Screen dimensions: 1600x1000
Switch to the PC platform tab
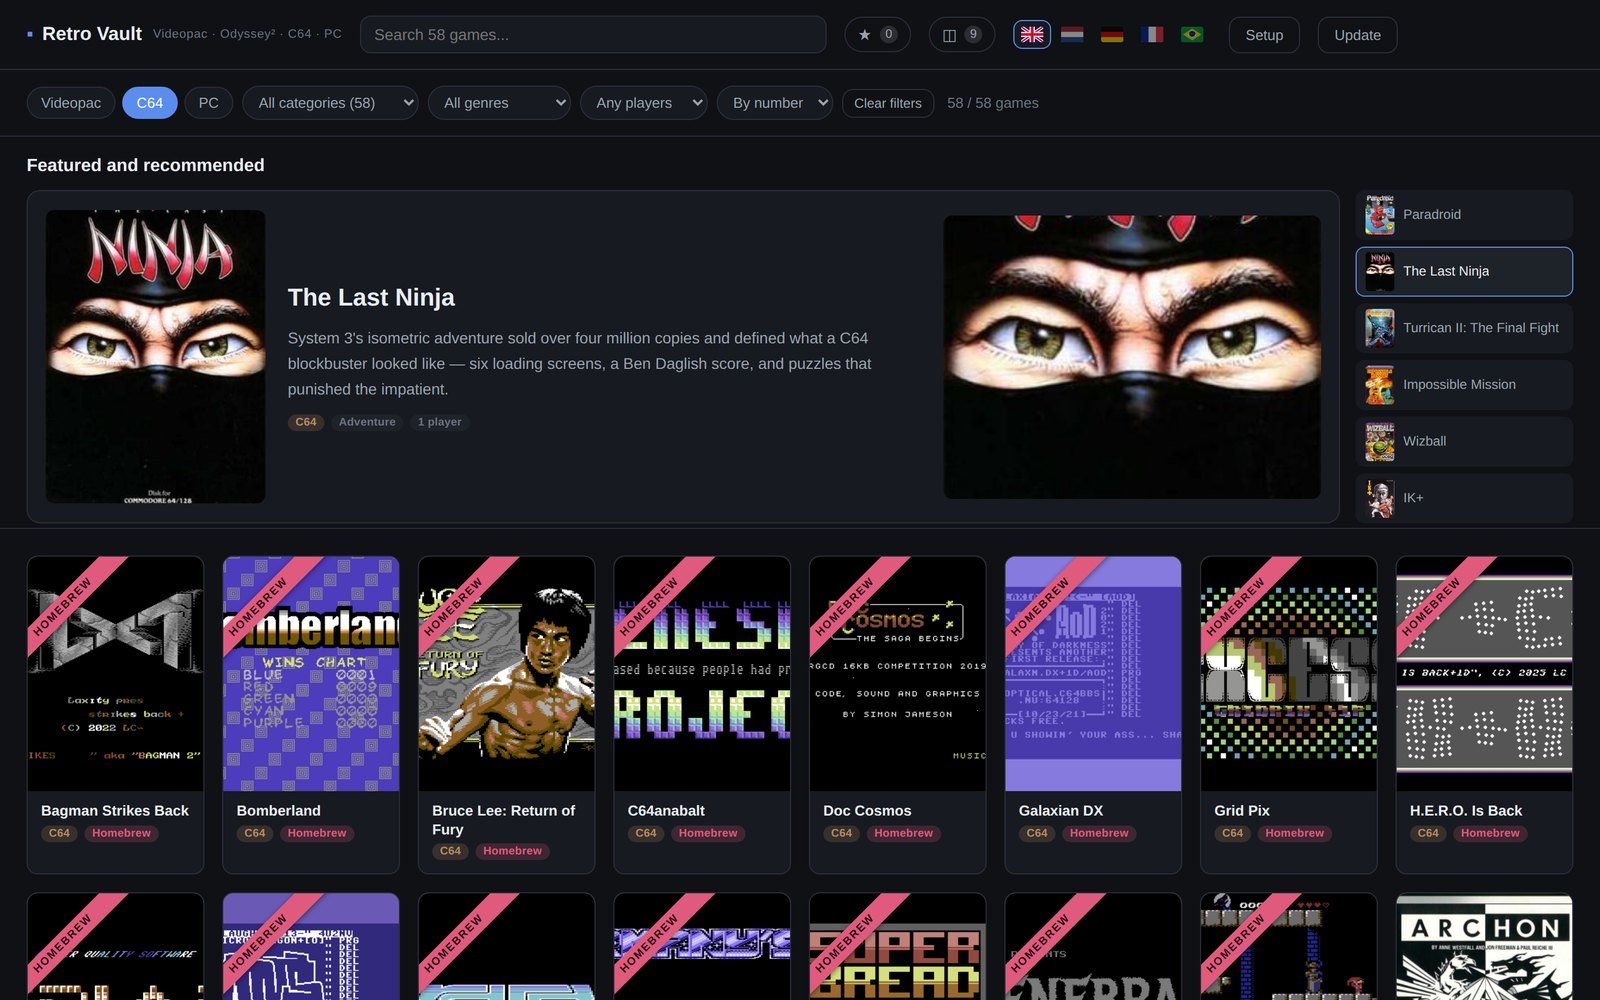pos(209,103)
